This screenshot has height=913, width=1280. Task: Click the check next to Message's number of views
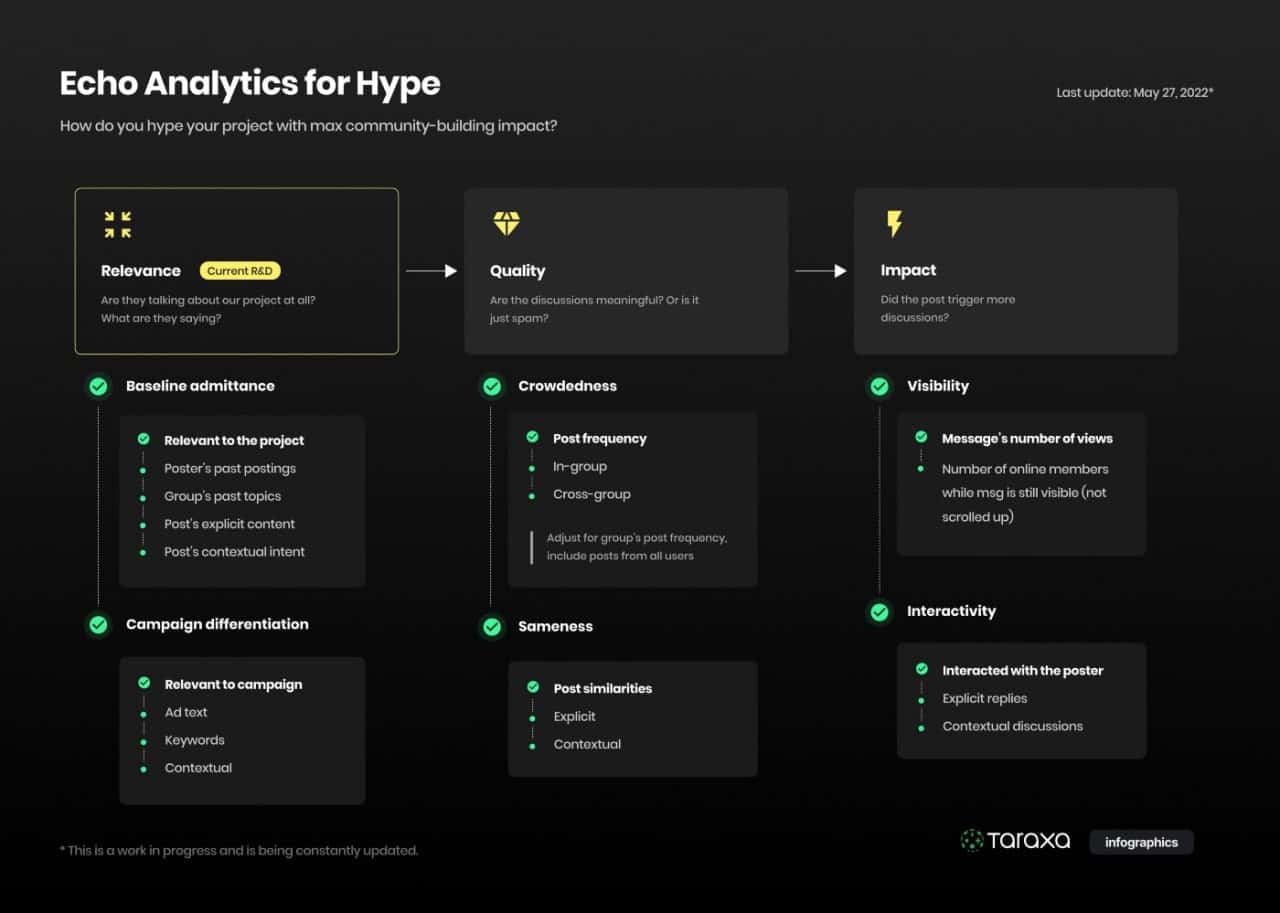click(920, 437)
